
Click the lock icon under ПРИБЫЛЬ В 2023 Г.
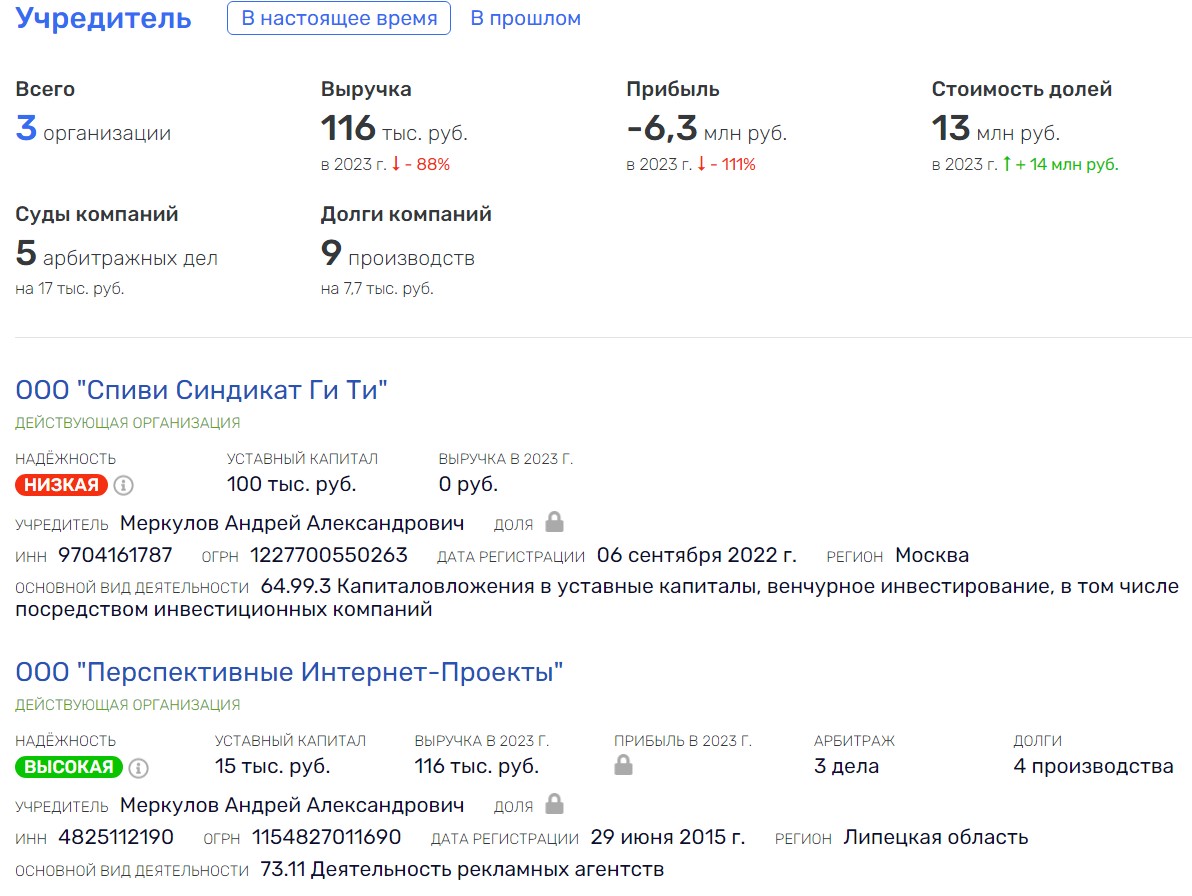click(623, 766)
